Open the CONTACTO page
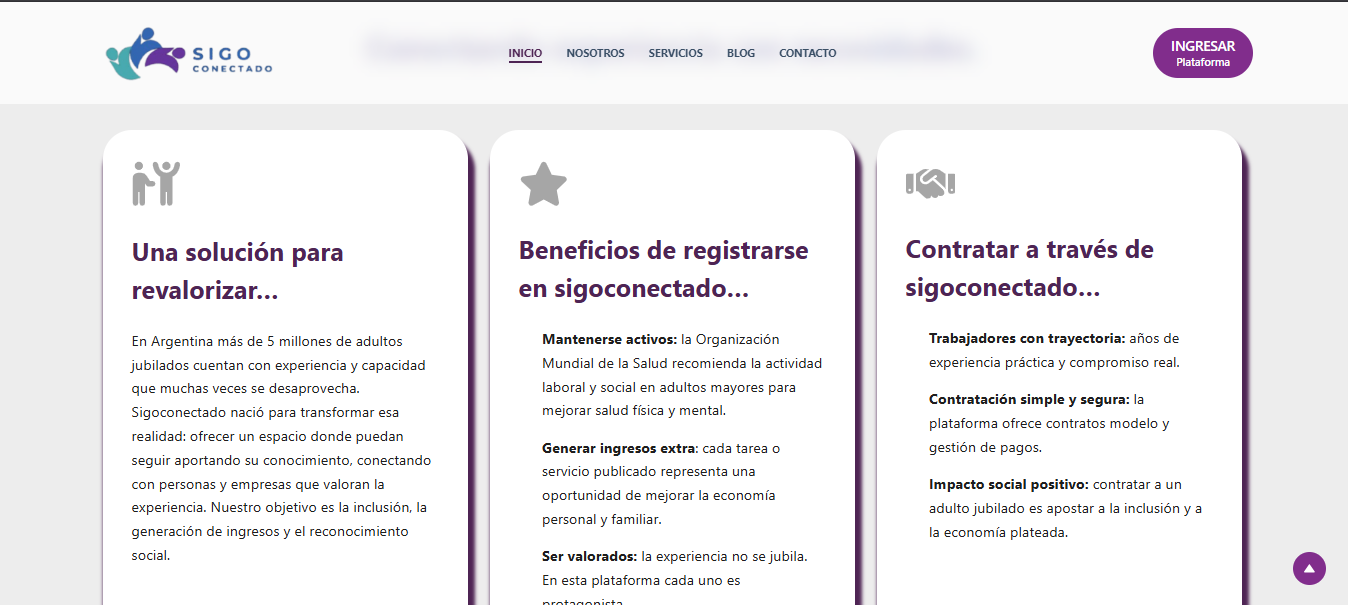 tap(808, 53)
